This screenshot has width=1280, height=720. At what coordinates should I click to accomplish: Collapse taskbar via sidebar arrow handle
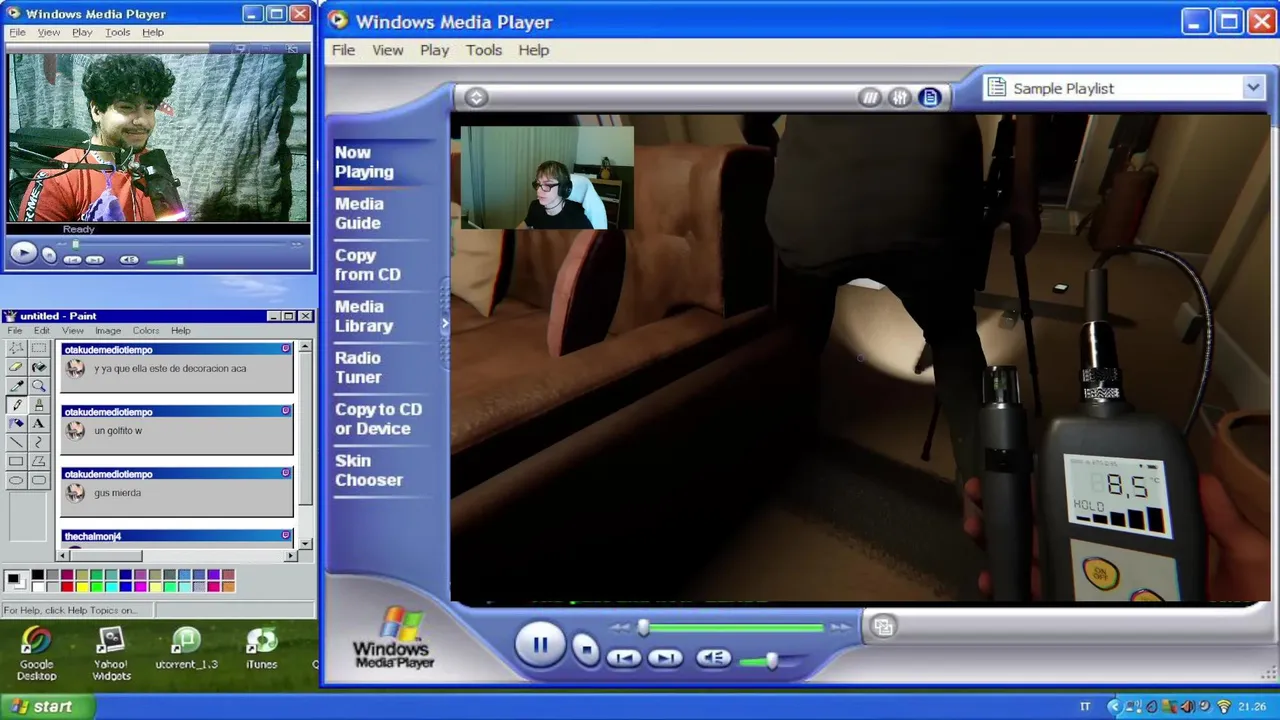tap(445, 324)
